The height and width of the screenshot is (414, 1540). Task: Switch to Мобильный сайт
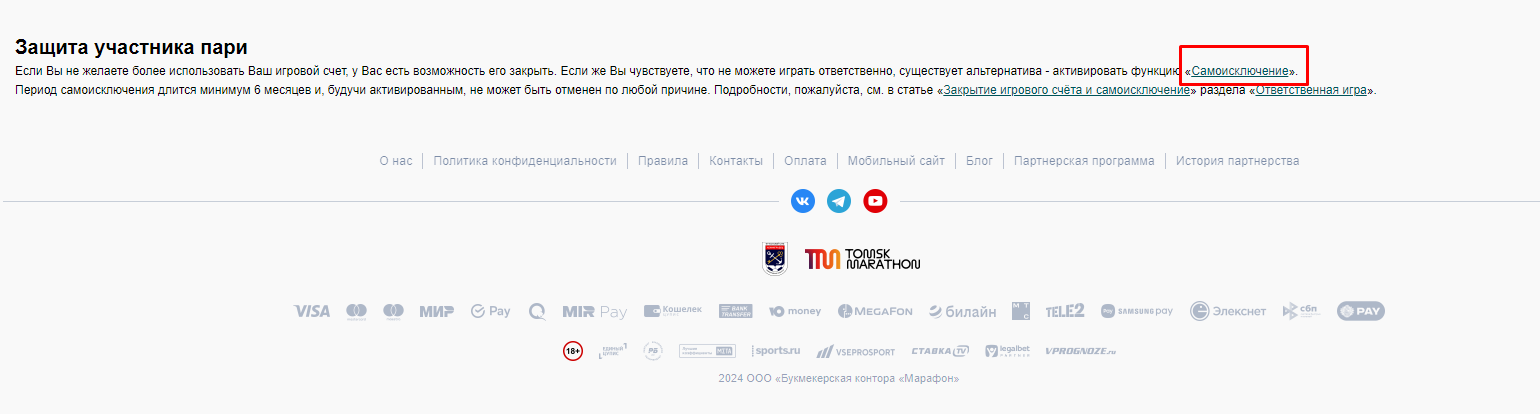tap(896, 161)
